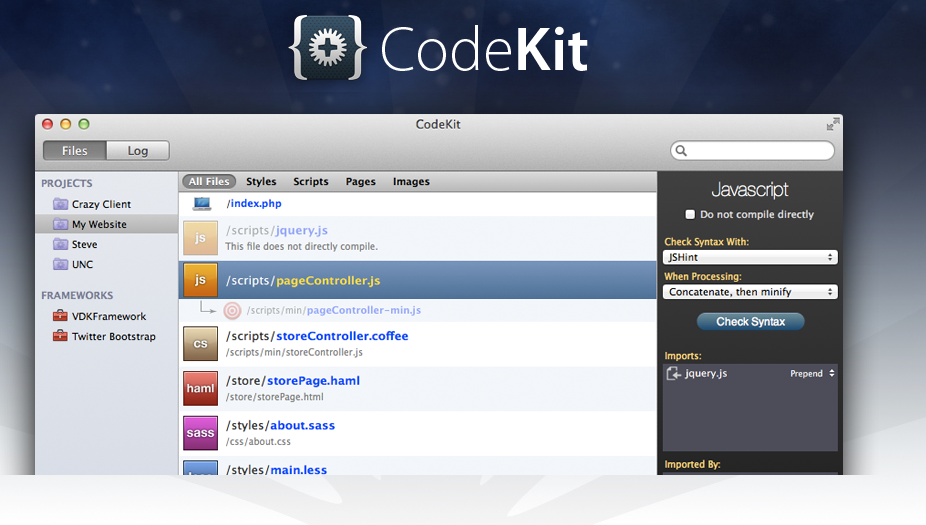Show only the Styles filter

[261, 181]
